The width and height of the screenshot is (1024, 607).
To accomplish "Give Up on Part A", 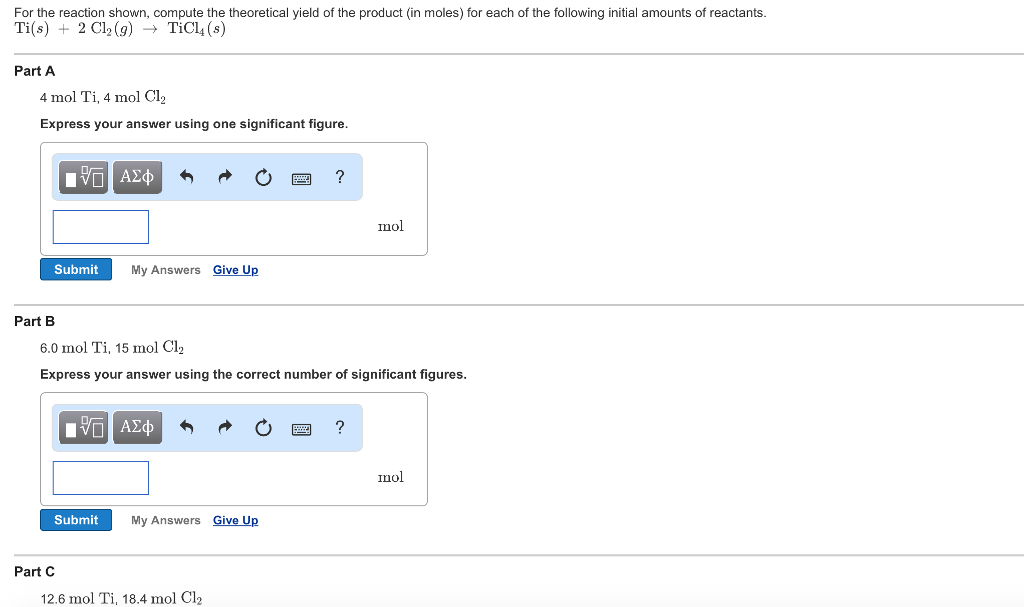I will 235,270.
